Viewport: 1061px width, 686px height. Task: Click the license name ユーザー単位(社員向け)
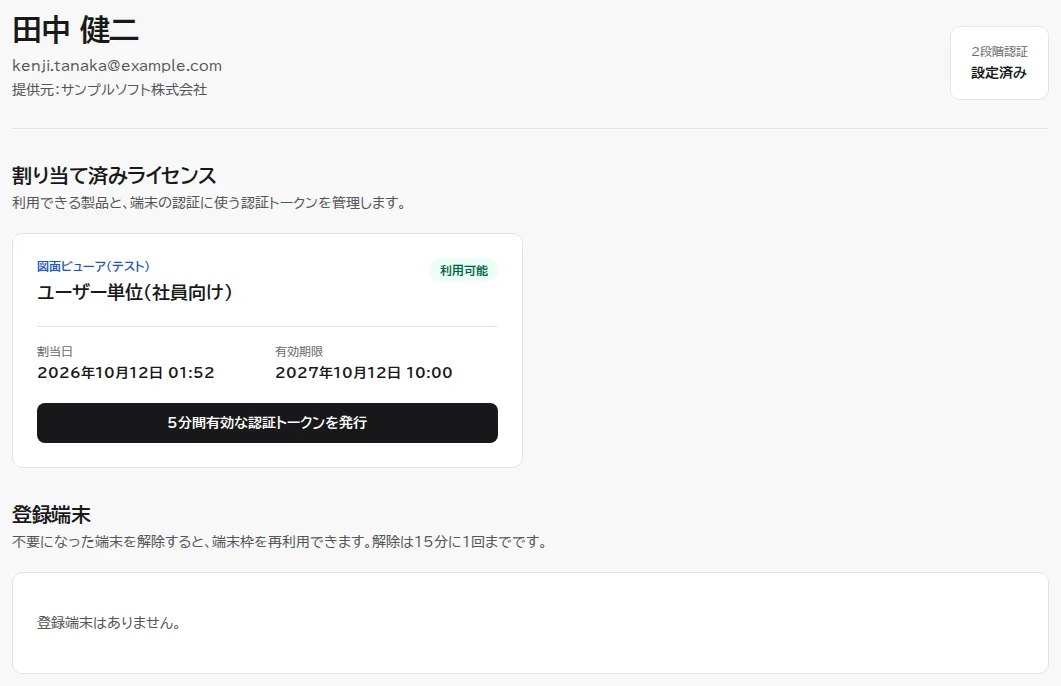click(135, 292)
